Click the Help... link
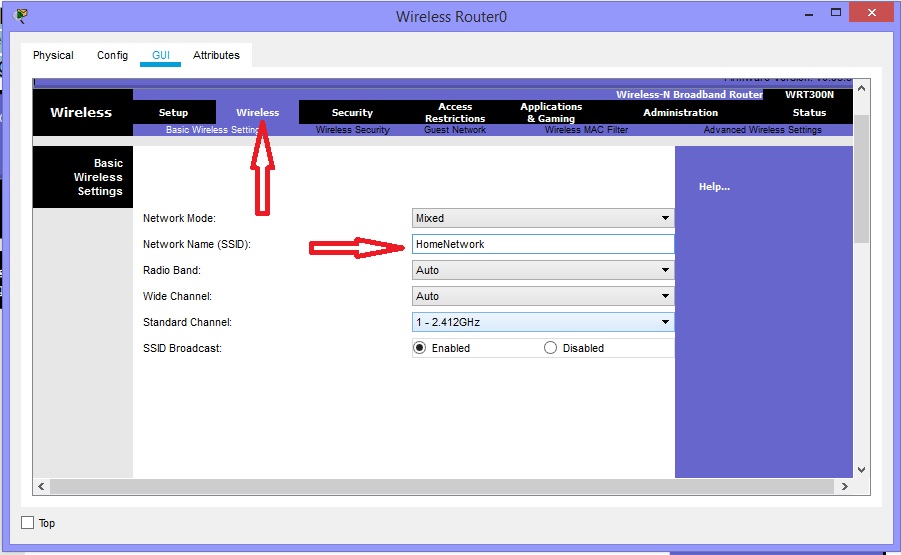This screenshot has width=901, height=555. click(x=714, y=187)
